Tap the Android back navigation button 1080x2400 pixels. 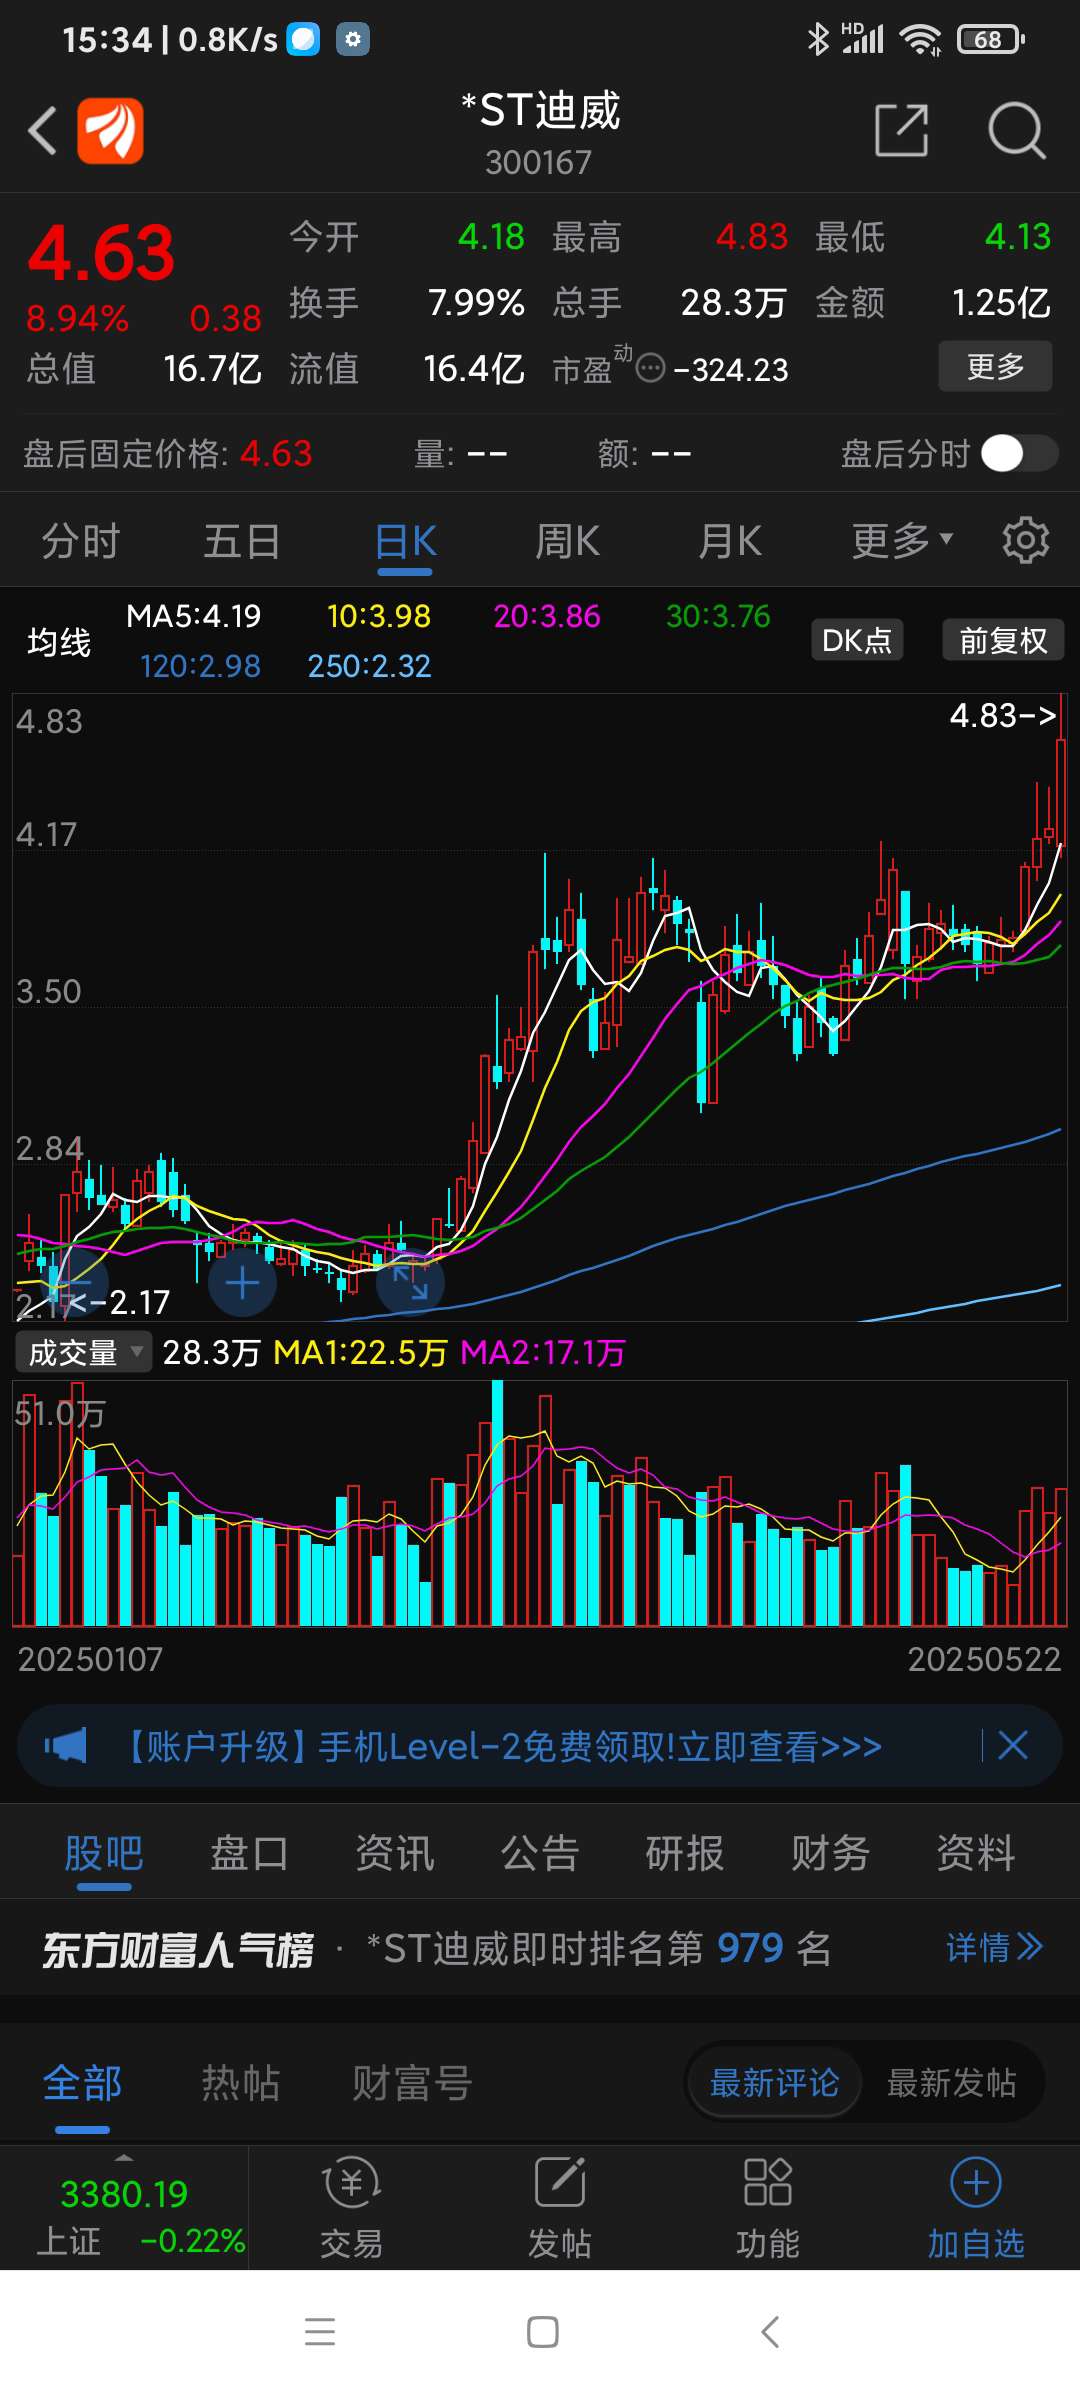769,2332
